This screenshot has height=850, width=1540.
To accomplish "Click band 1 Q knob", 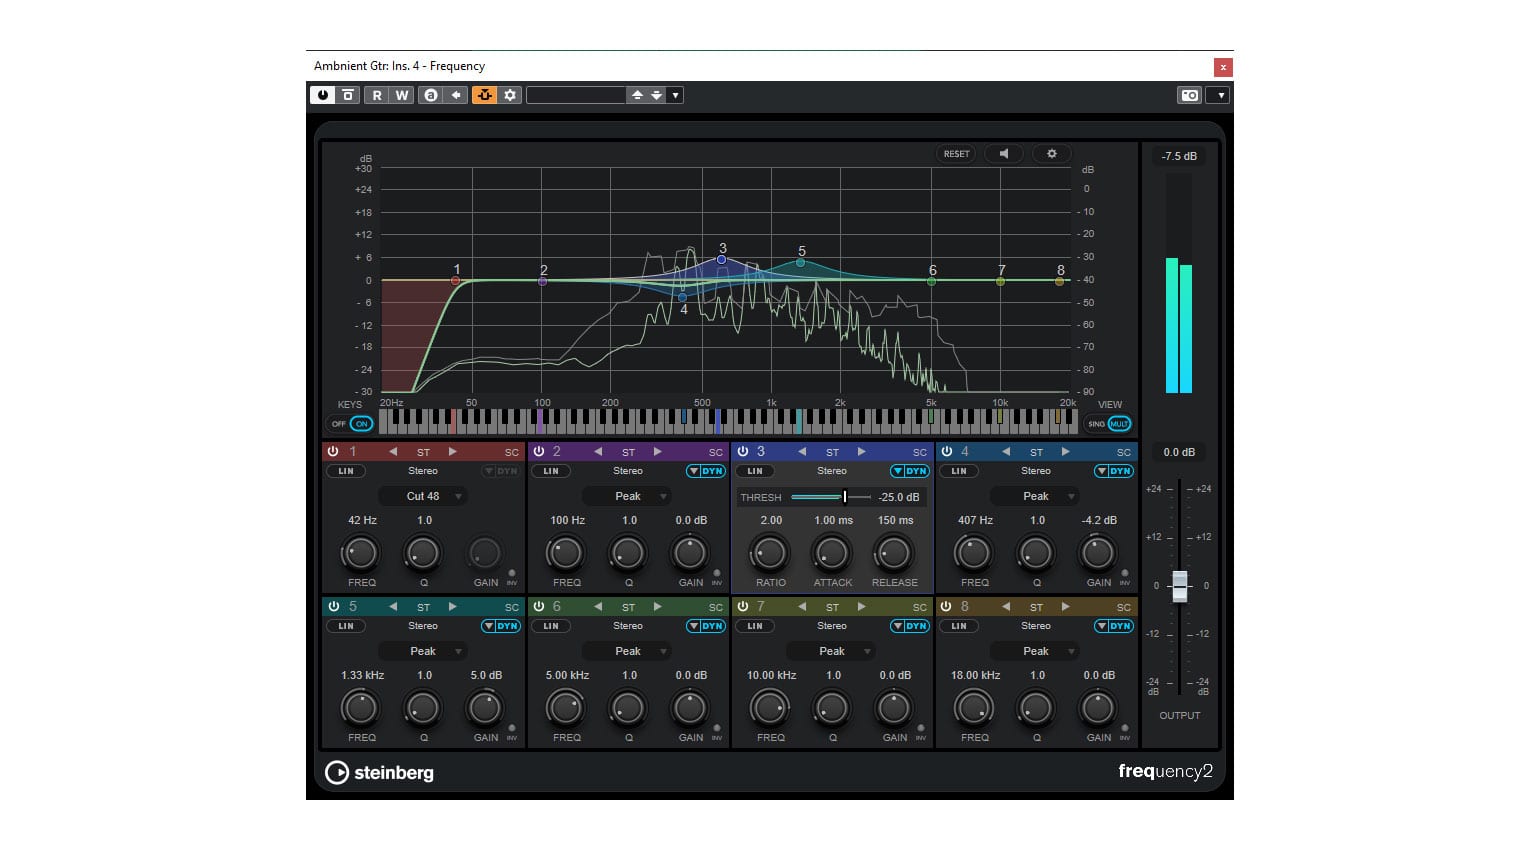I will pyautogui.click(x=423, y=553).
